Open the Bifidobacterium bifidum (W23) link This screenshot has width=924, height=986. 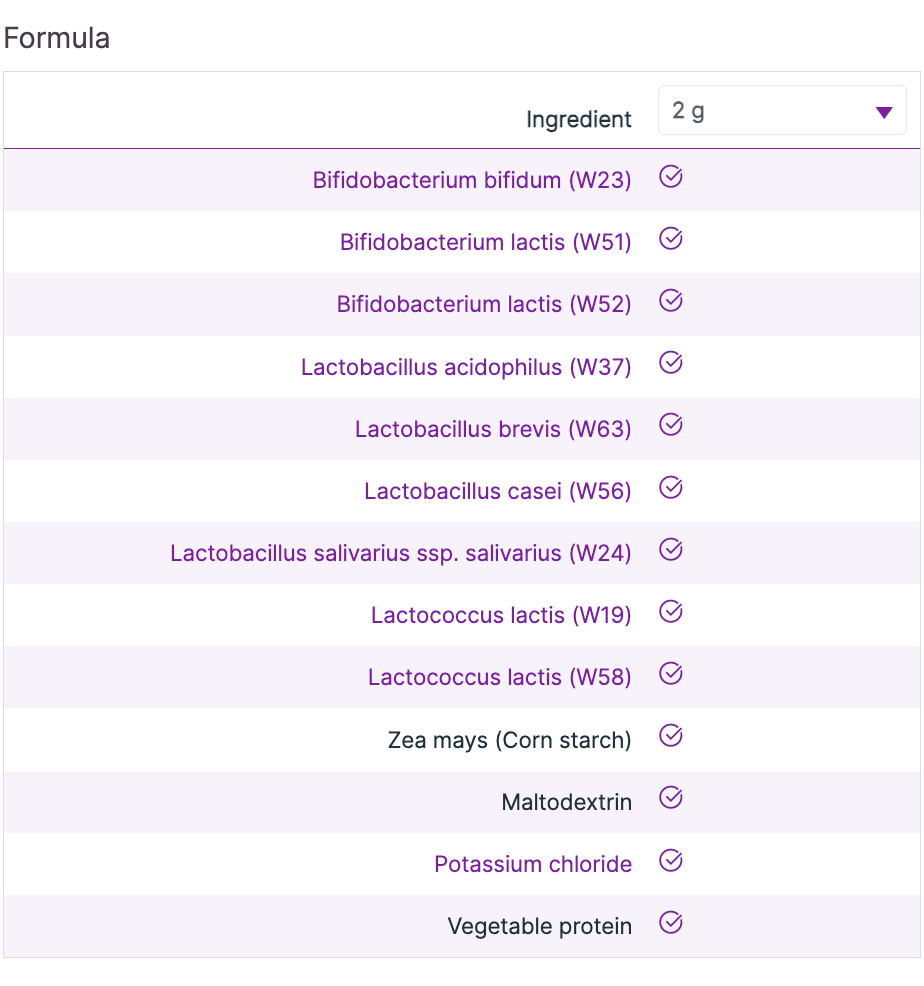[472, 181]
